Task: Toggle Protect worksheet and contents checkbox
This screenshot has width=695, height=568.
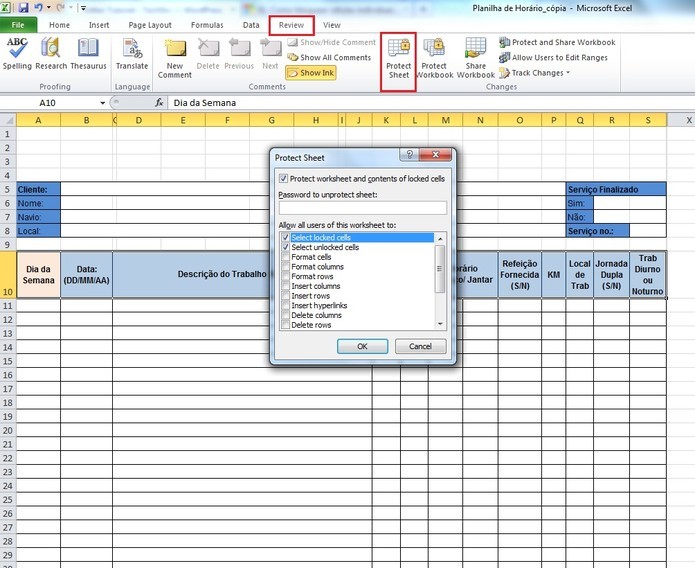Action: (283, 179)
